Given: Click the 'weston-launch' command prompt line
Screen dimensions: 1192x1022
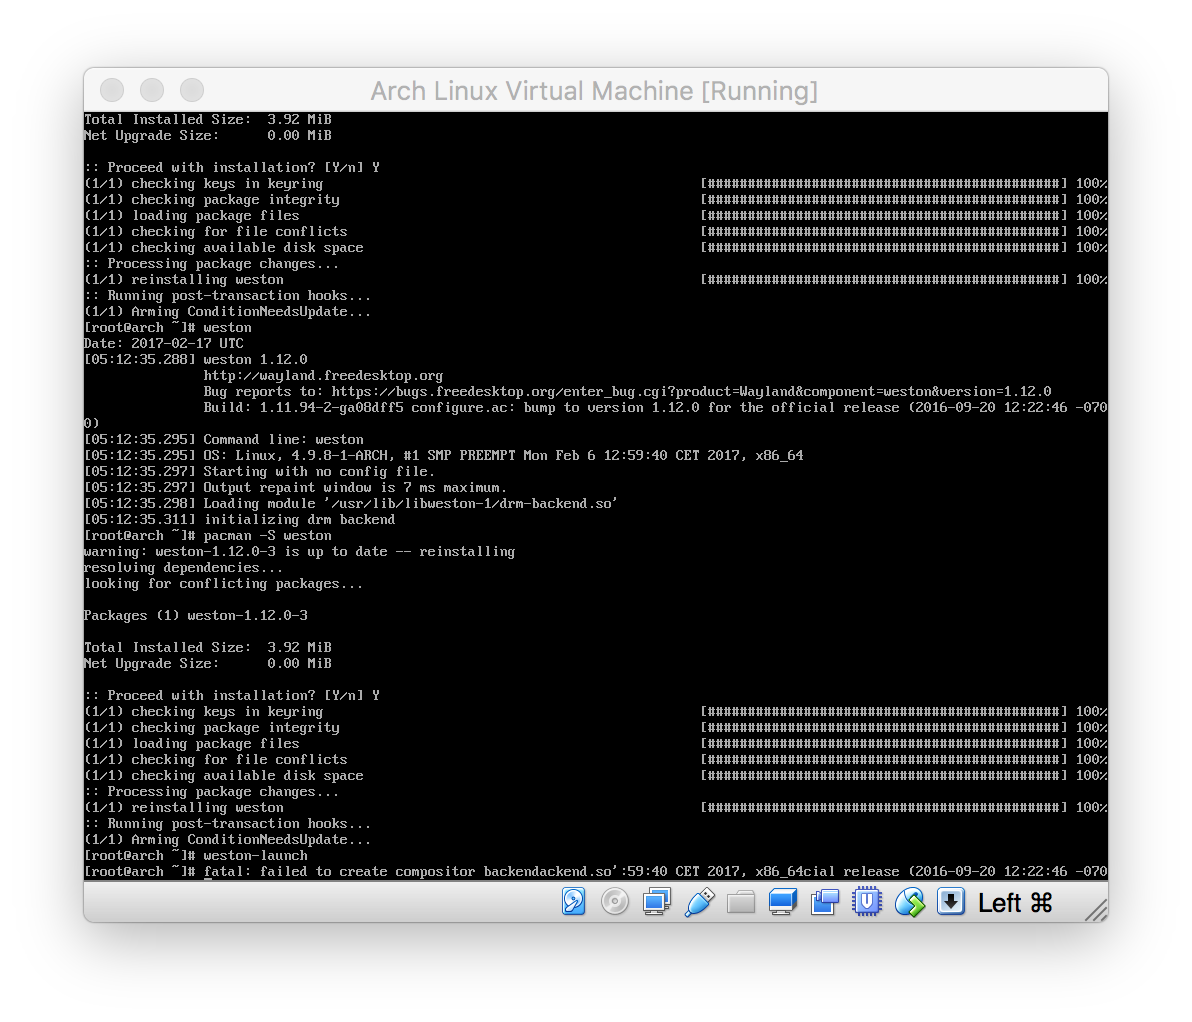Looking at the screenshot, I should 195,855.
